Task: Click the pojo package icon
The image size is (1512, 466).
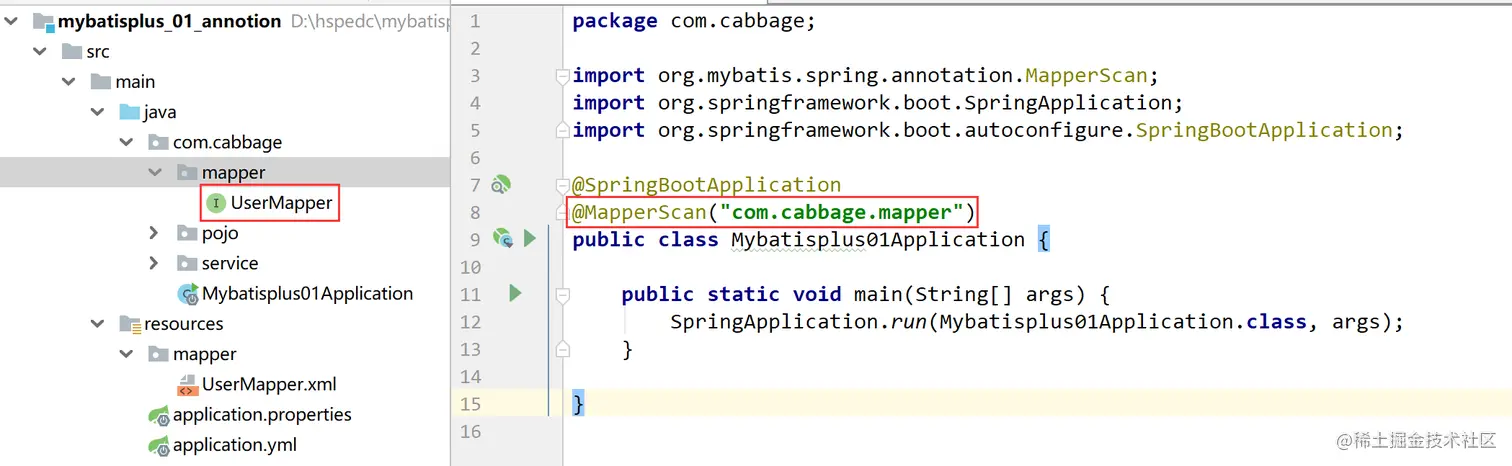Action: click(187, 233)
